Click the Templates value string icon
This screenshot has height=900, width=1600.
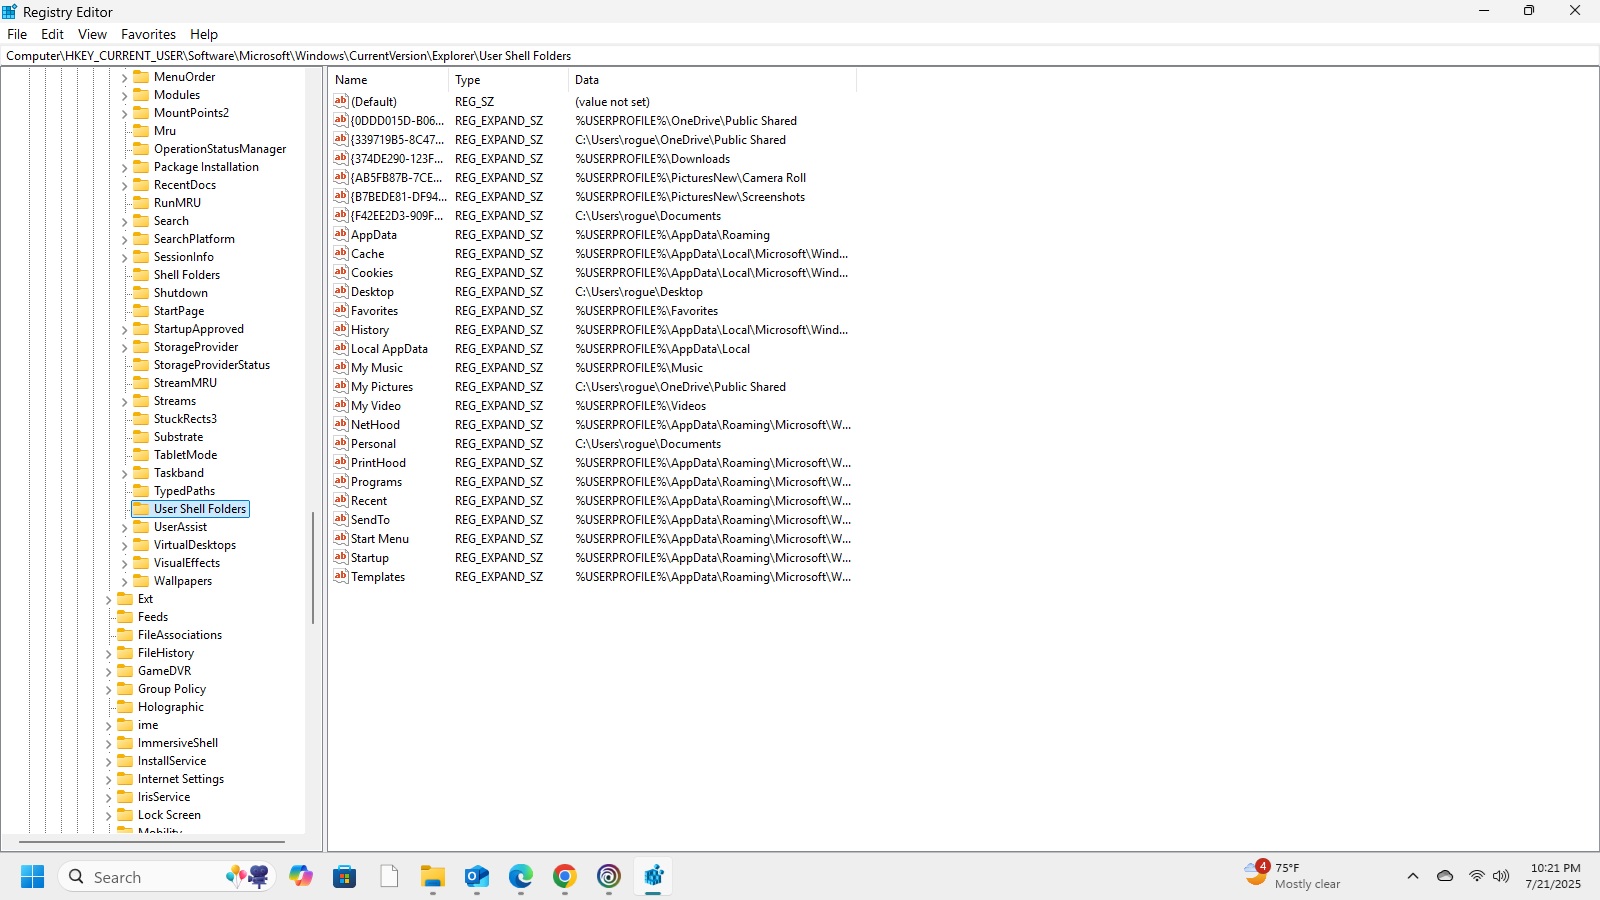pyautogui.click(x=341, y=576)
